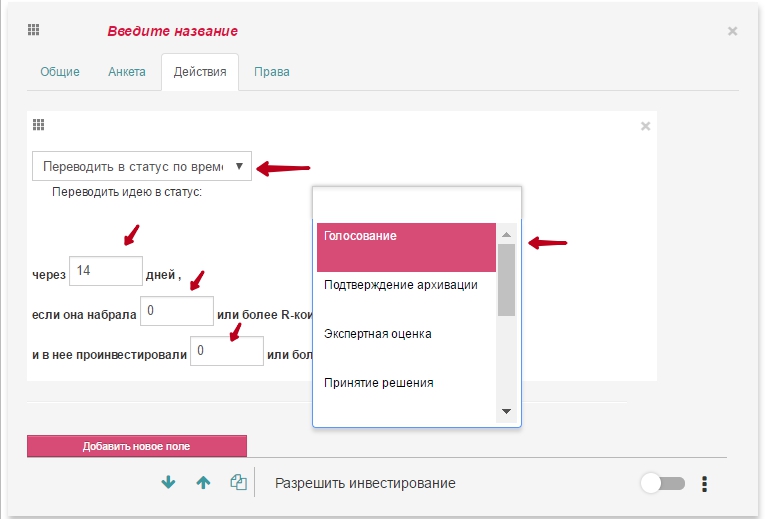Click the move up arrow icon
Viewport: 765px width, 519px height.
coord(203,482)
